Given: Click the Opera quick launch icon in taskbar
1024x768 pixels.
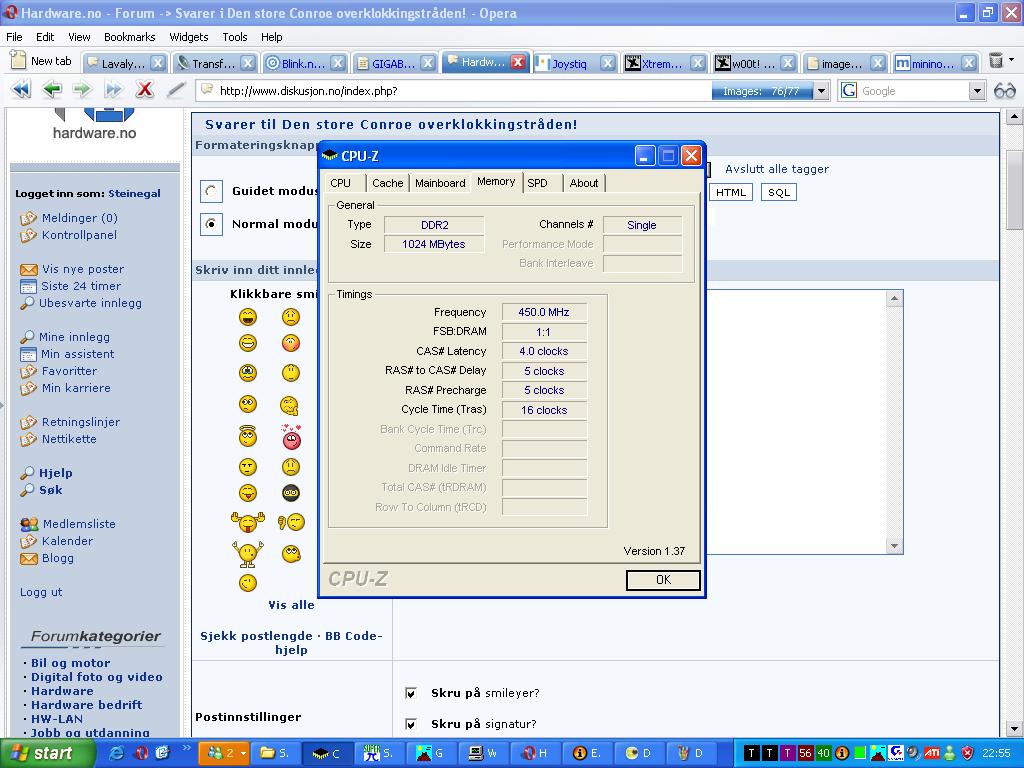Looking at the screenshot, I should 140,753.
